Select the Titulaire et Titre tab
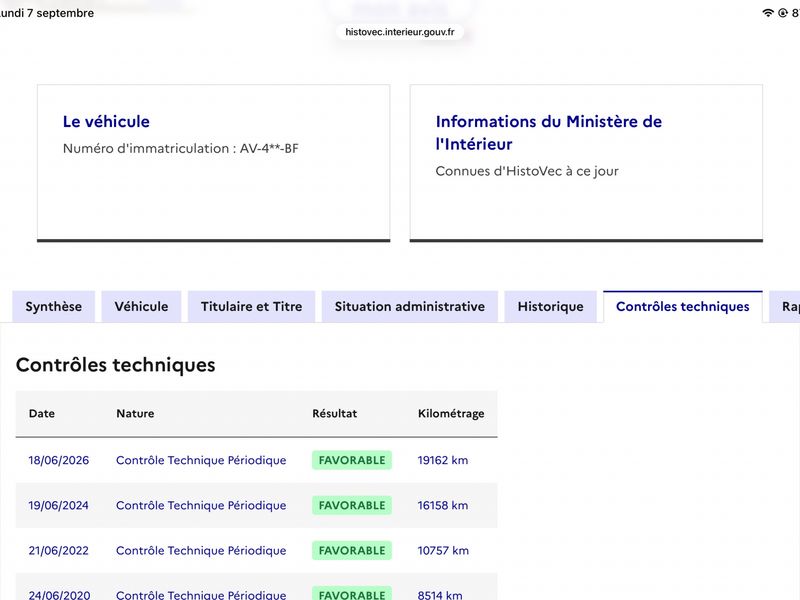Image resolution: width=800 pixels, height=600 pixels. [x=252, y=307]
